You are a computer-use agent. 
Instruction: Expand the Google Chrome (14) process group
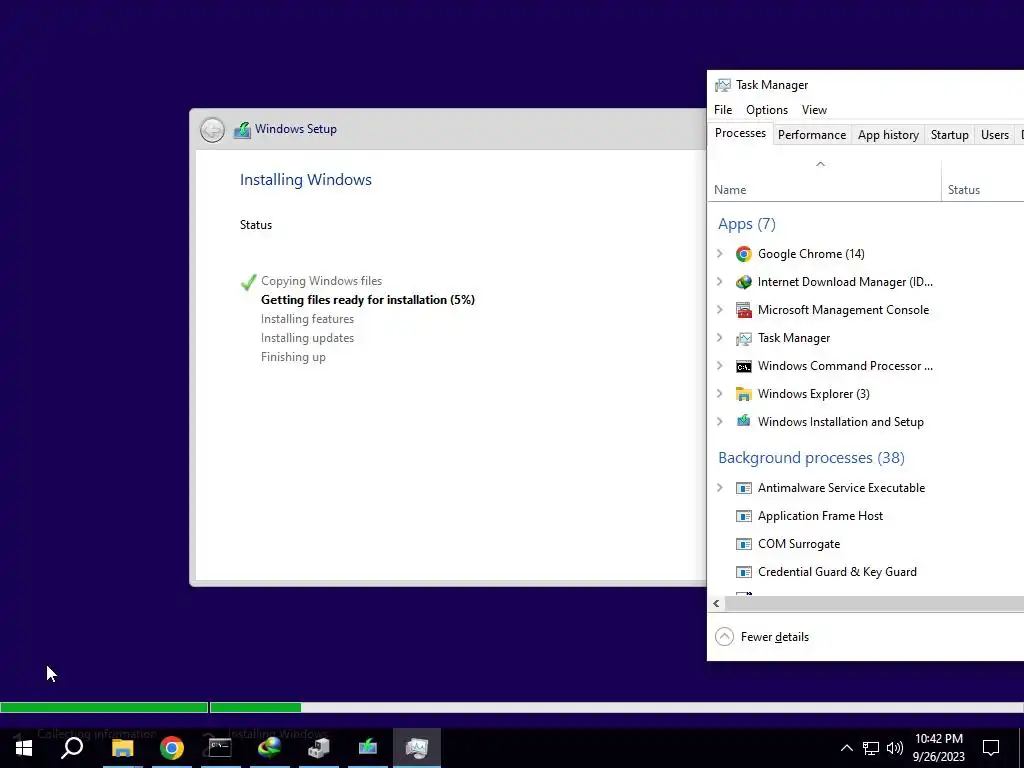coord(720,253)
